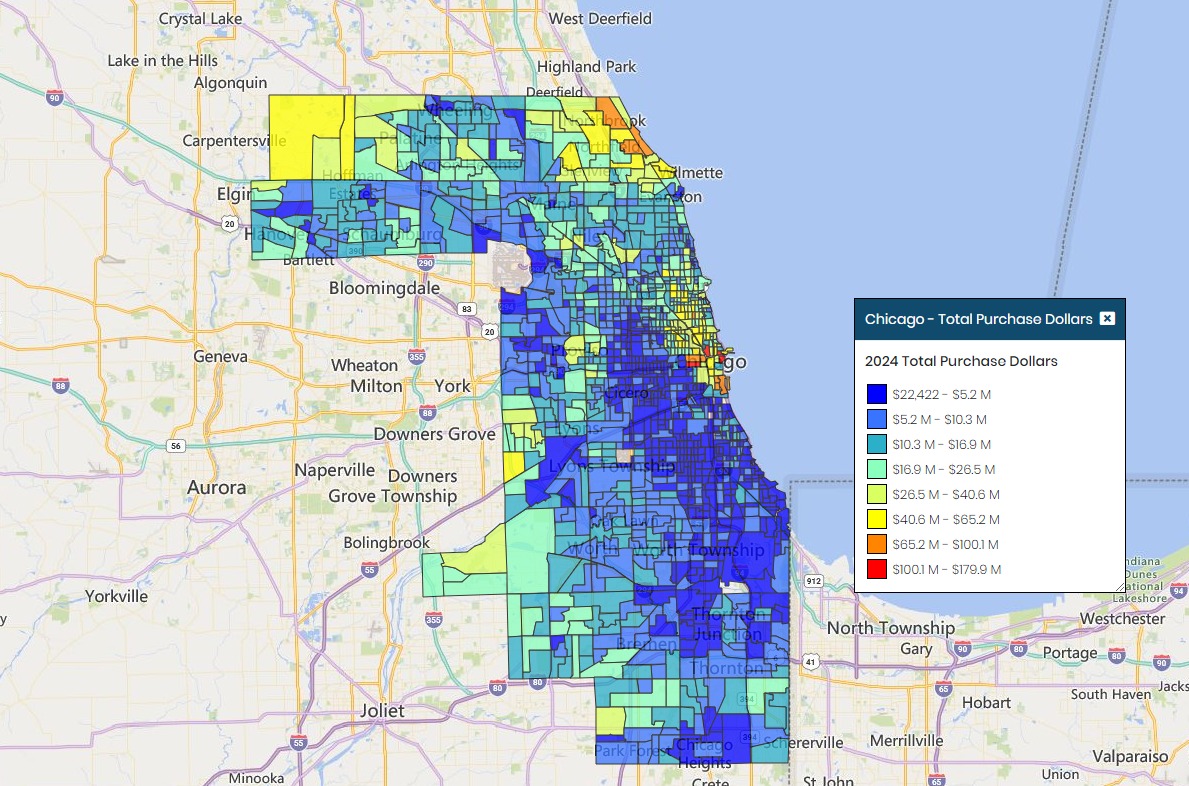The width and height of the screenshot is (1189, 786).
Task: Click the aqua $16.9 M - $26.5 M swatch
Action: 877,469
